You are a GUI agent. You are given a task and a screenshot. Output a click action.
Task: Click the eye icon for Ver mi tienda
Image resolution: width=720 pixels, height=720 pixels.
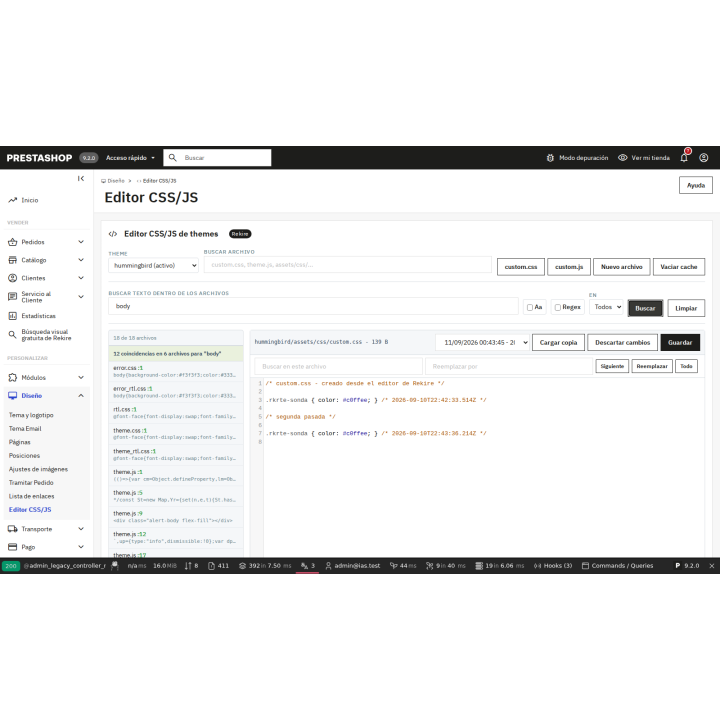[x=622, y=158]
